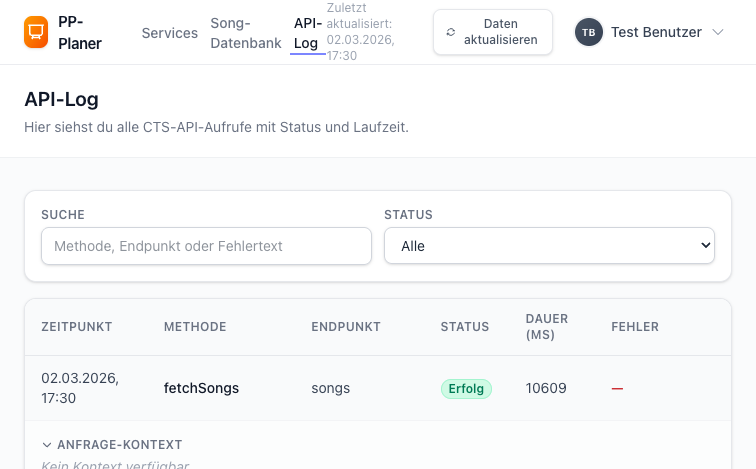
Task: Open the user menu chevron
Action: pyautogui.click(x=717, y=32)
